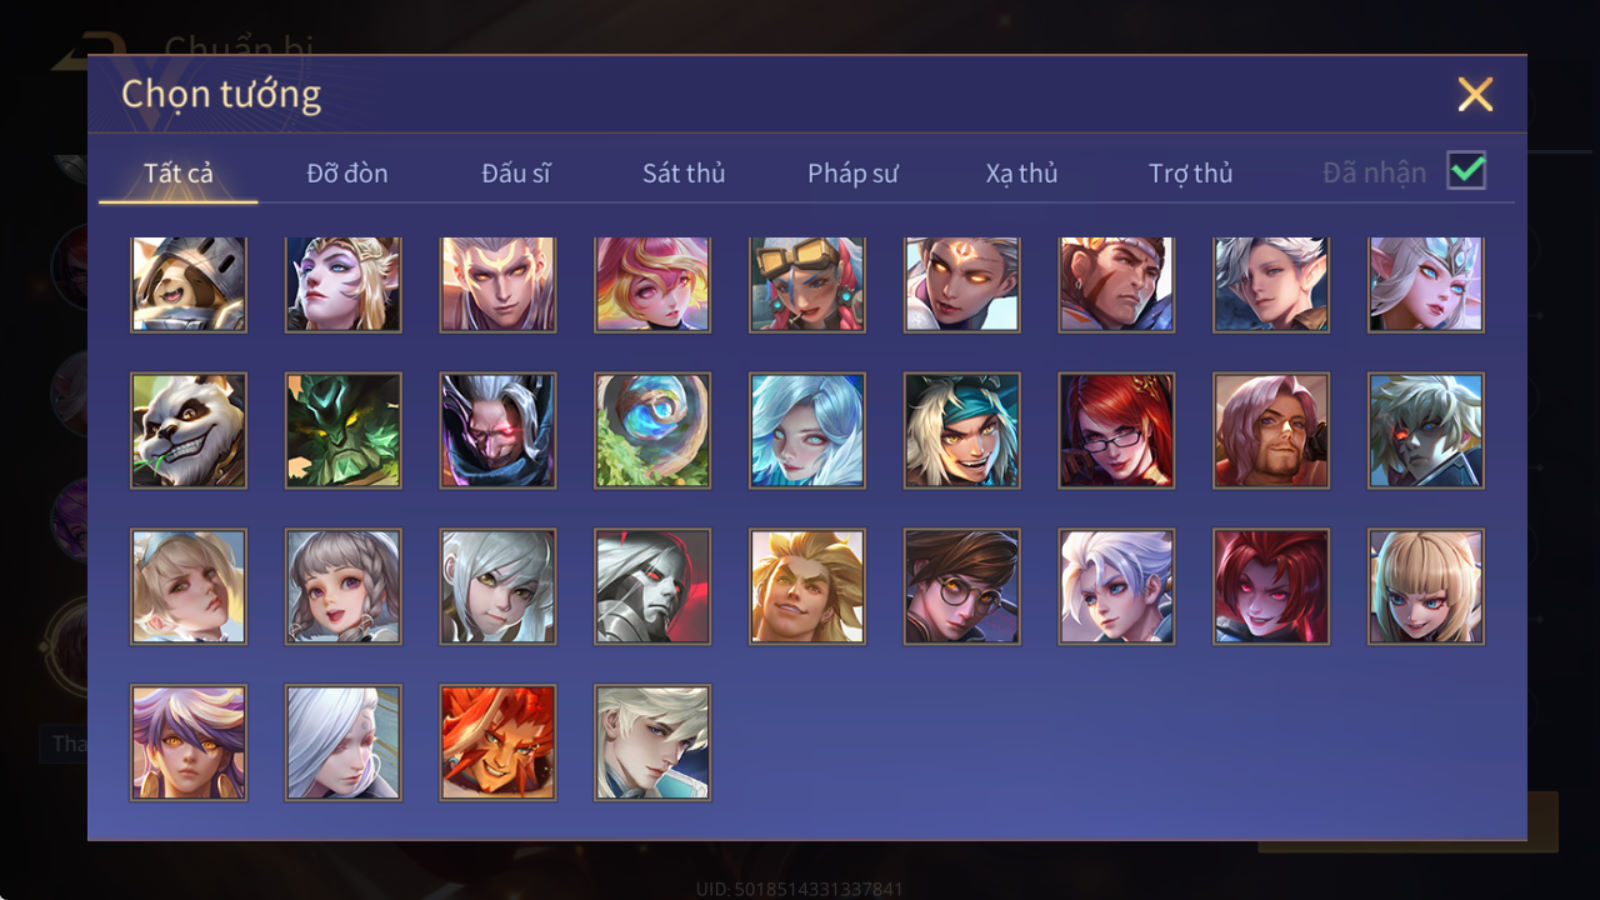Choose the swirling blue orb hero portrait
This screenshot has height=900, width=1600.
pos(652,431)
